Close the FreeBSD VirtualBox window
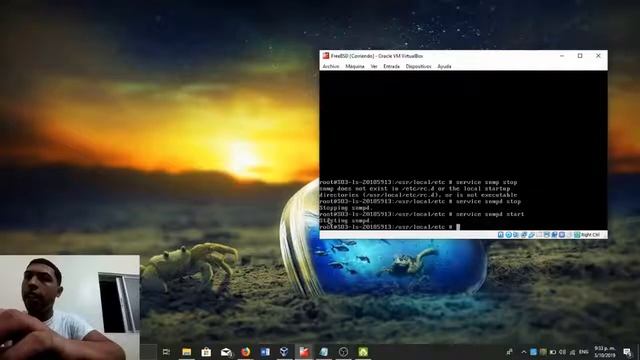The image size is (640, 360). point(598,56)
